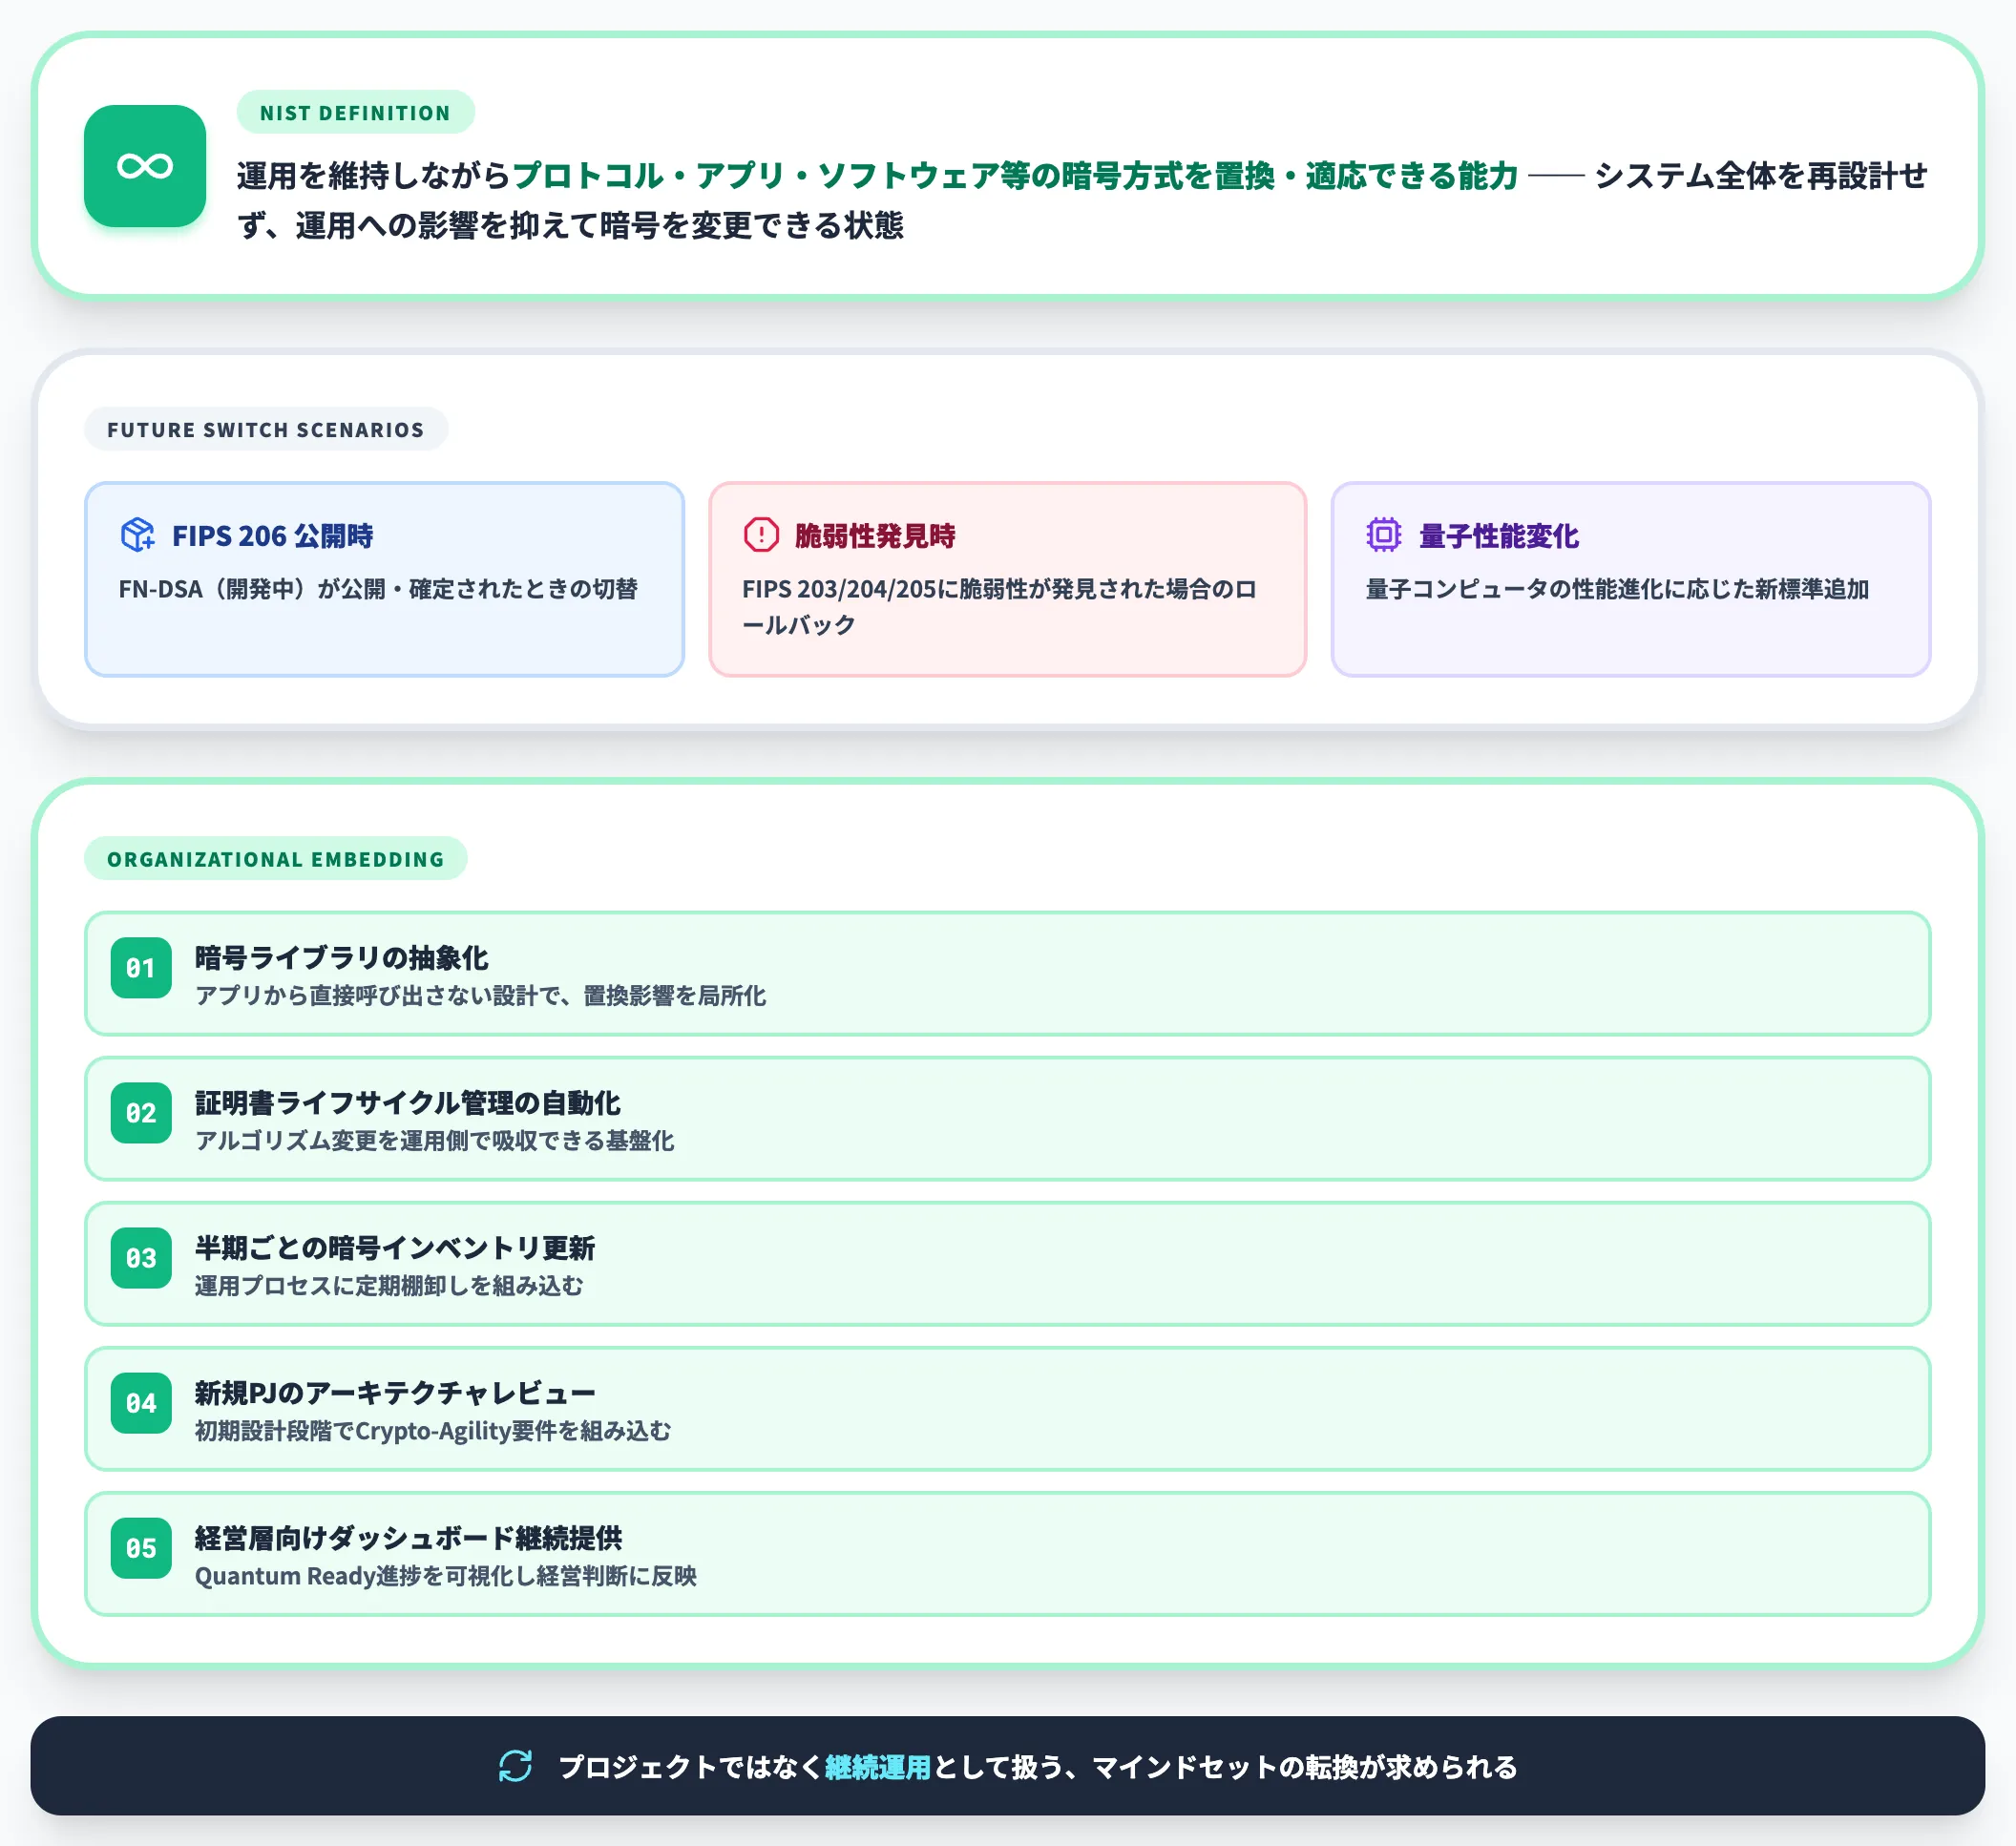Image resolution: width=2016 pixels, height=1846 pixels.
Task: Click 証明書ライフサイクル管理の自動化 title
Action: (407, 1103)
